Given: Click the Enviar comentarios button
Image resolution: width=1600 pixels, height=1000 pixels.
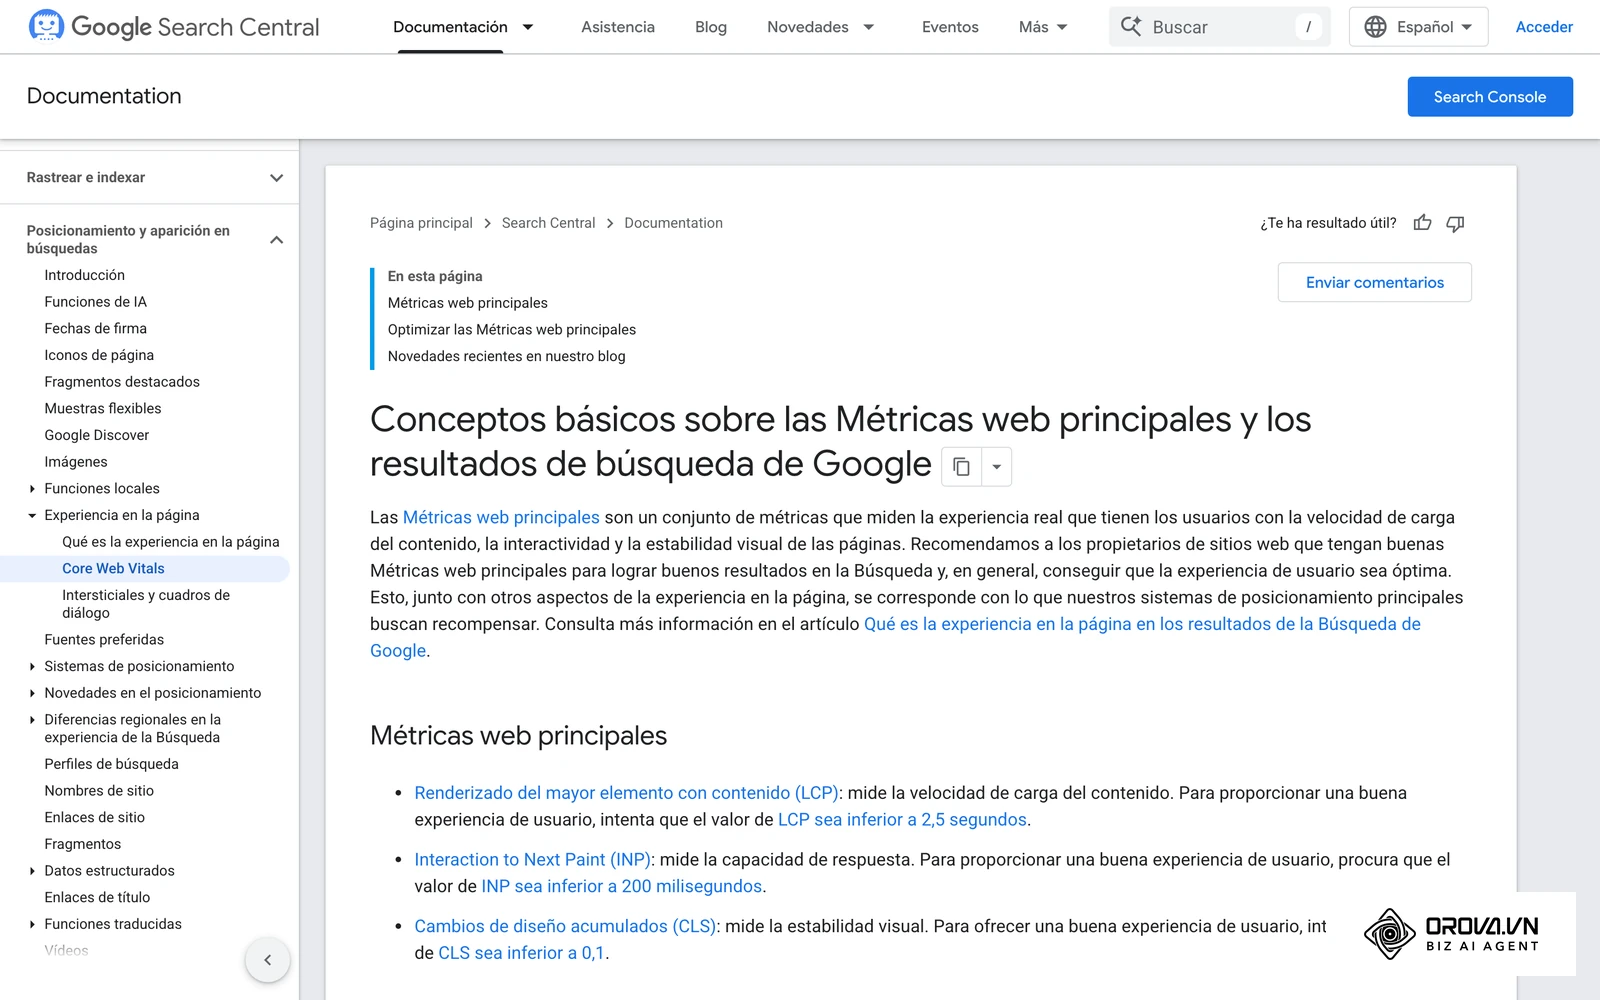Looking at the screenshot, I should (x=1375, y=283).
